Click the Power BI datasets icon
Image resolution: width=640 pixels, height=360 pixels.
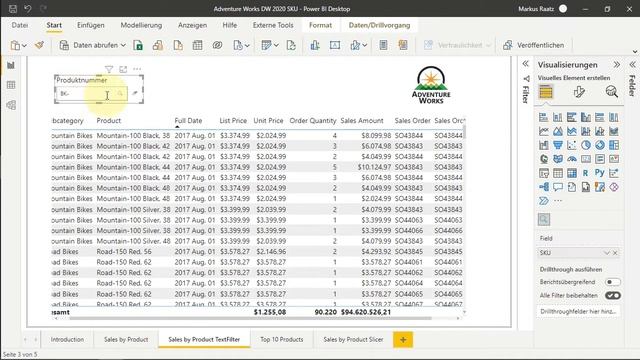(158, 45)
